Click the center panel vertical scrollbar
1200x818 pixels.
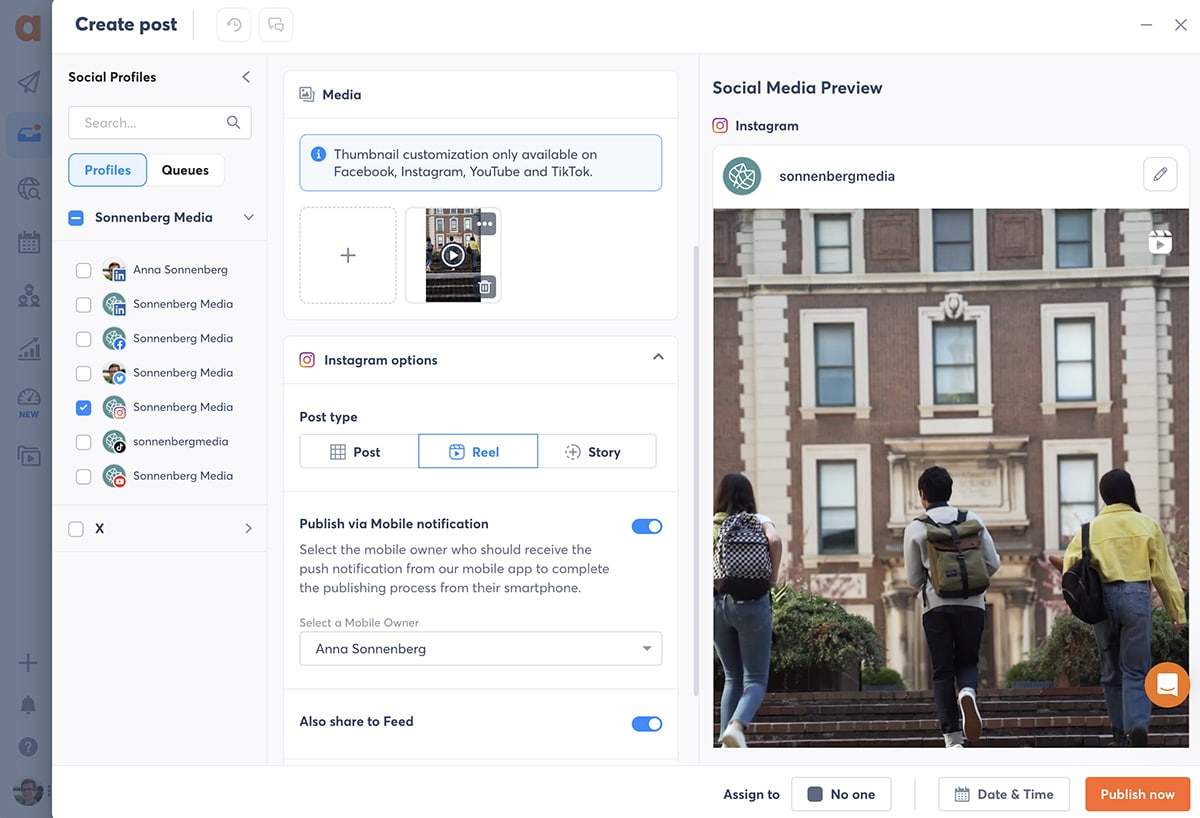(696, 470)
